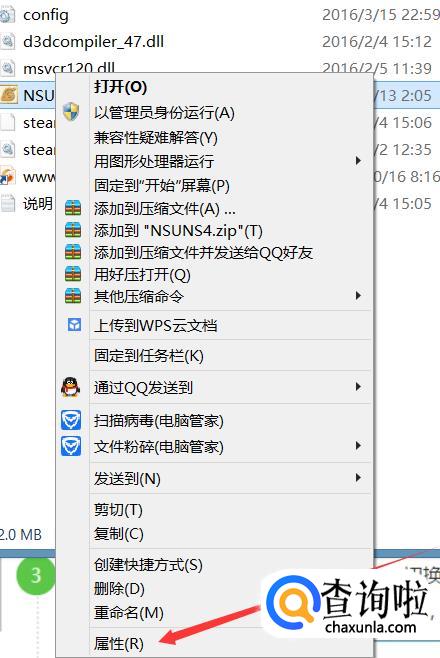Image resolution: width=440 pixels, height=658 pixels.
Task: Click the archive icon beside 添加到压缩文件(A)
Action: (73, 208)
